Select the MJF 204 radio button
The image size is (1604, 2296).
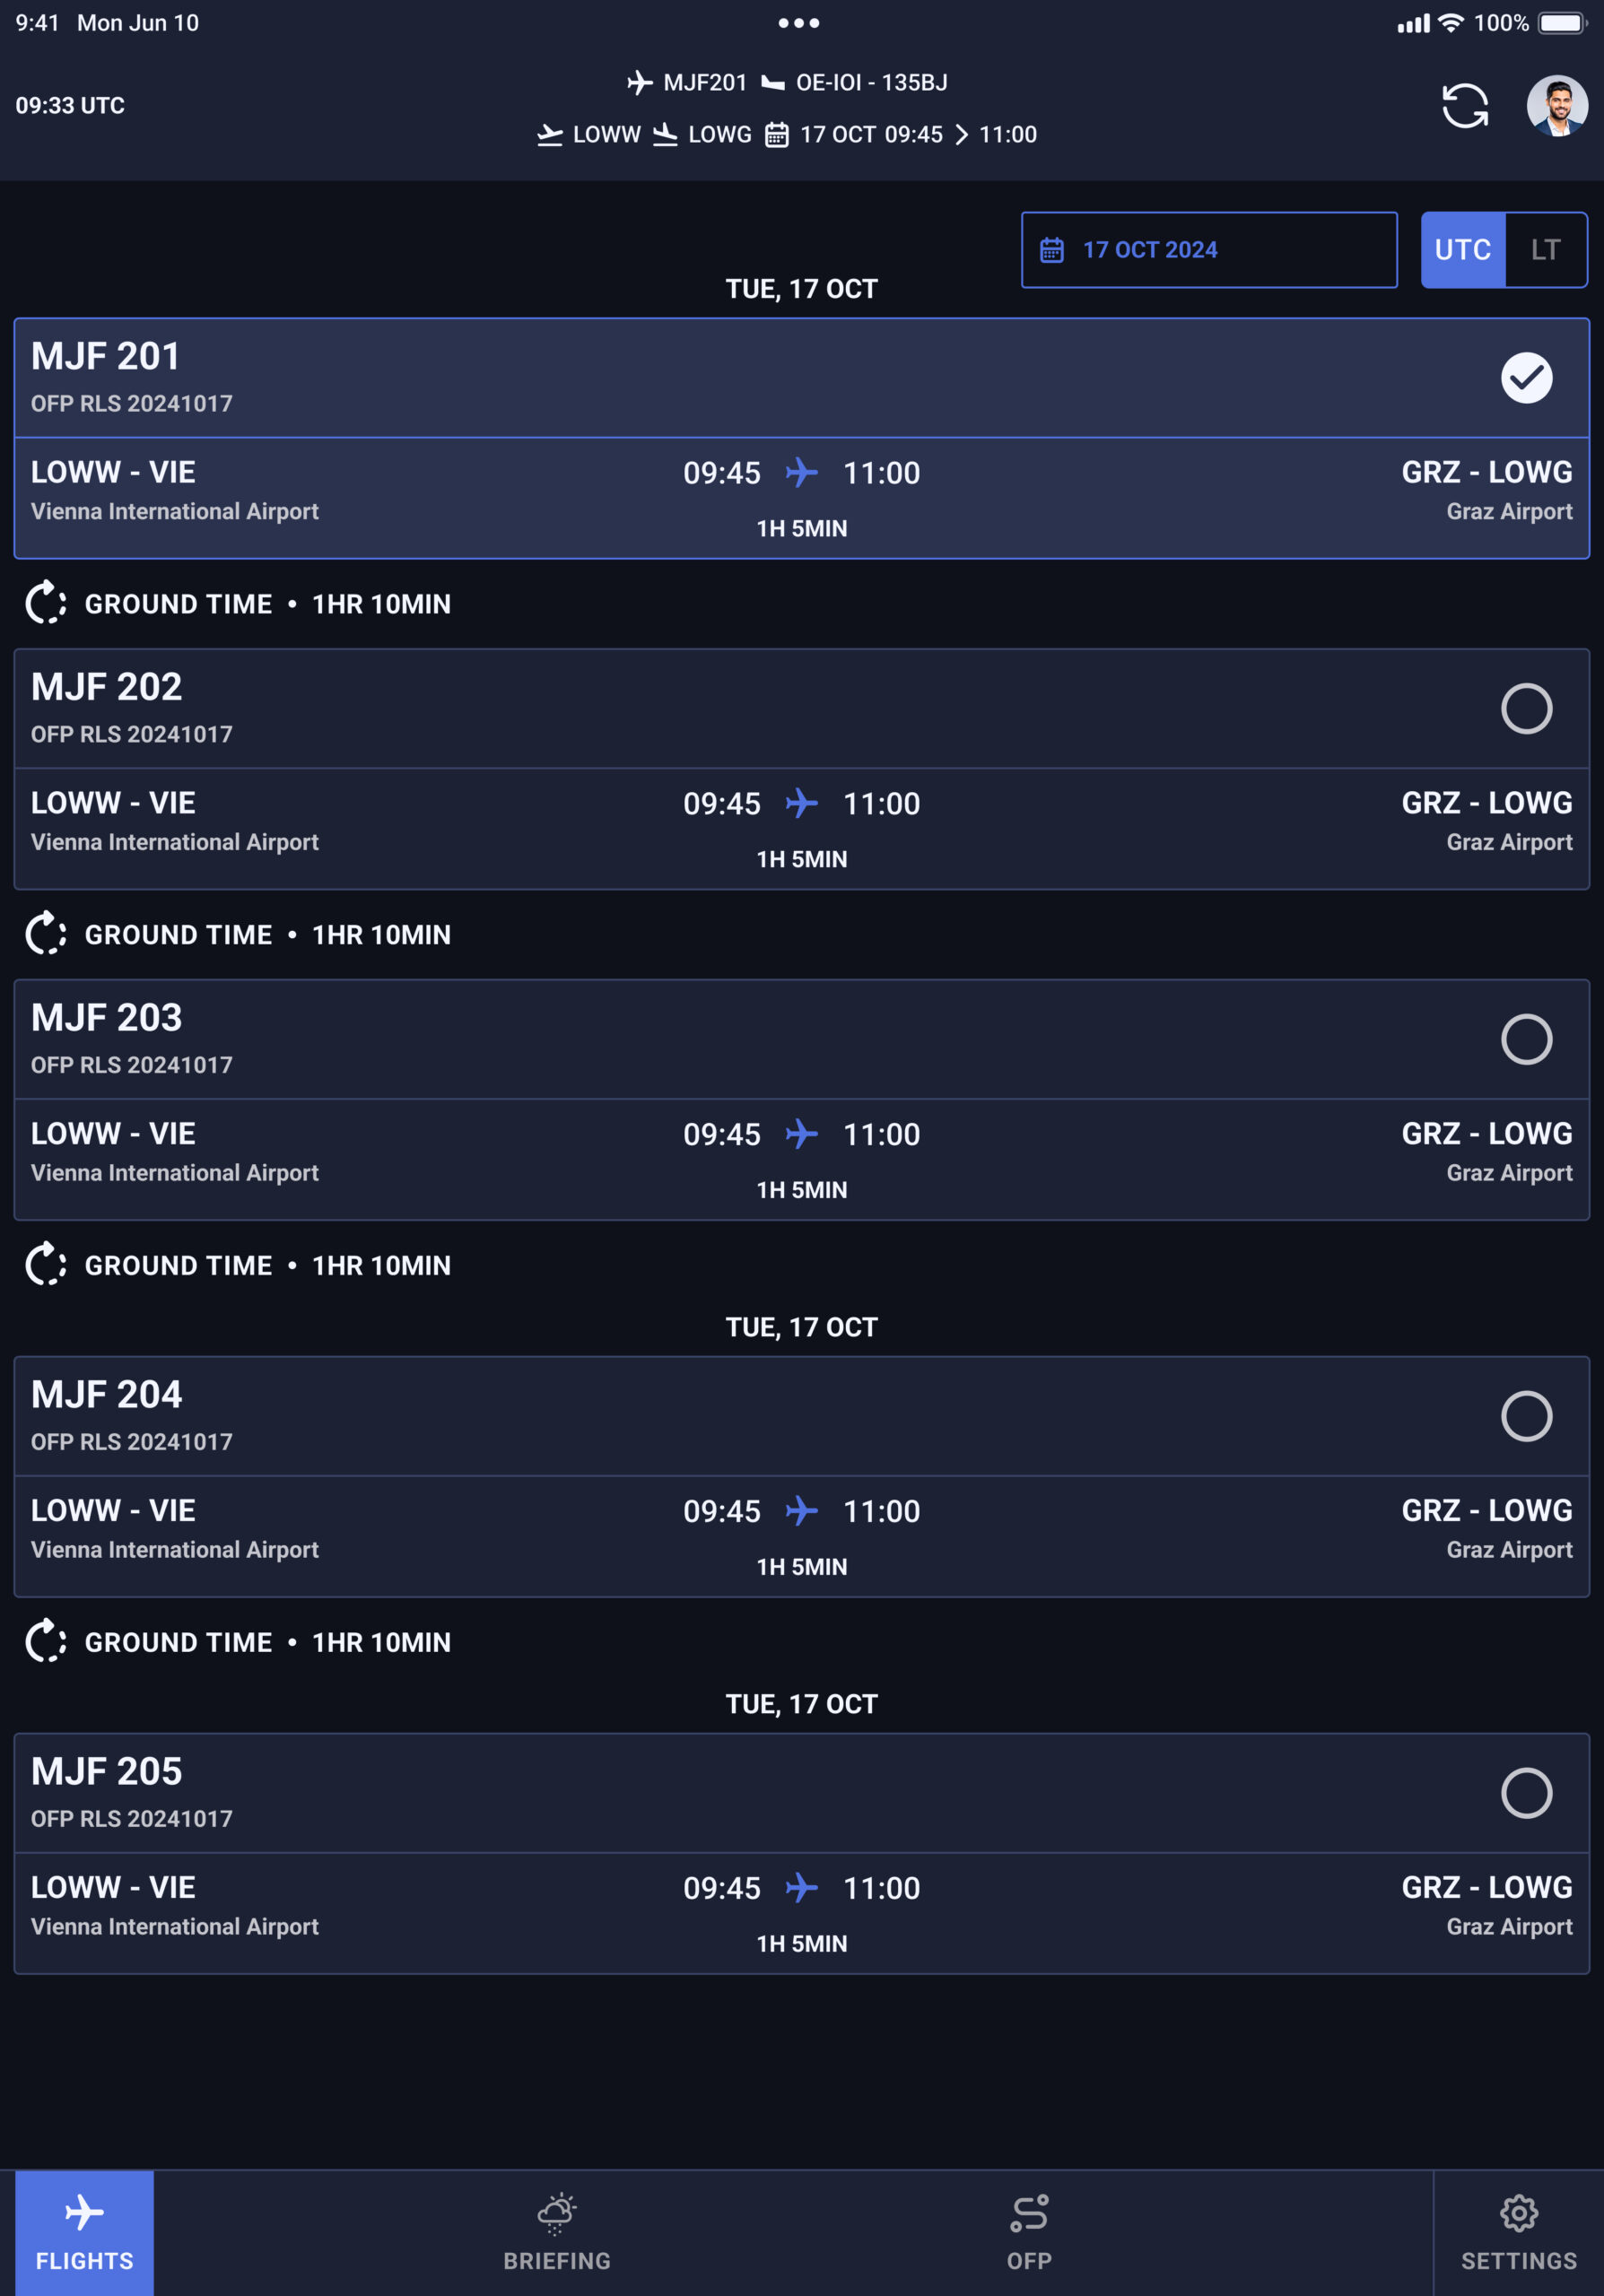tap(1526, 1416)
